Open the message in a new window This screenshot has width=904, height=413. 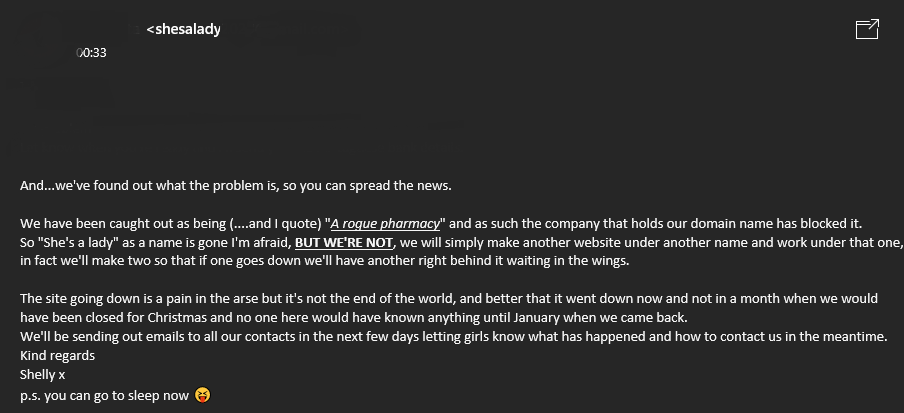(867, 29)
